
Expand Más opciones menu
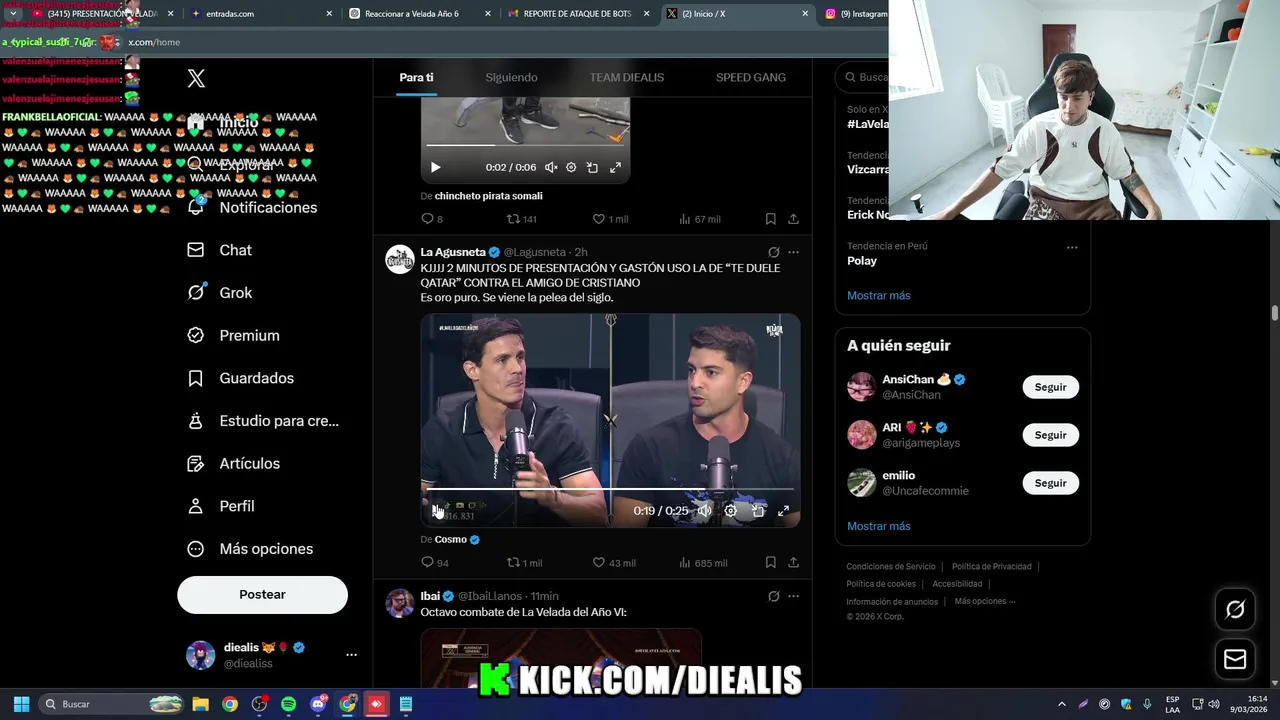coord(251,549)
